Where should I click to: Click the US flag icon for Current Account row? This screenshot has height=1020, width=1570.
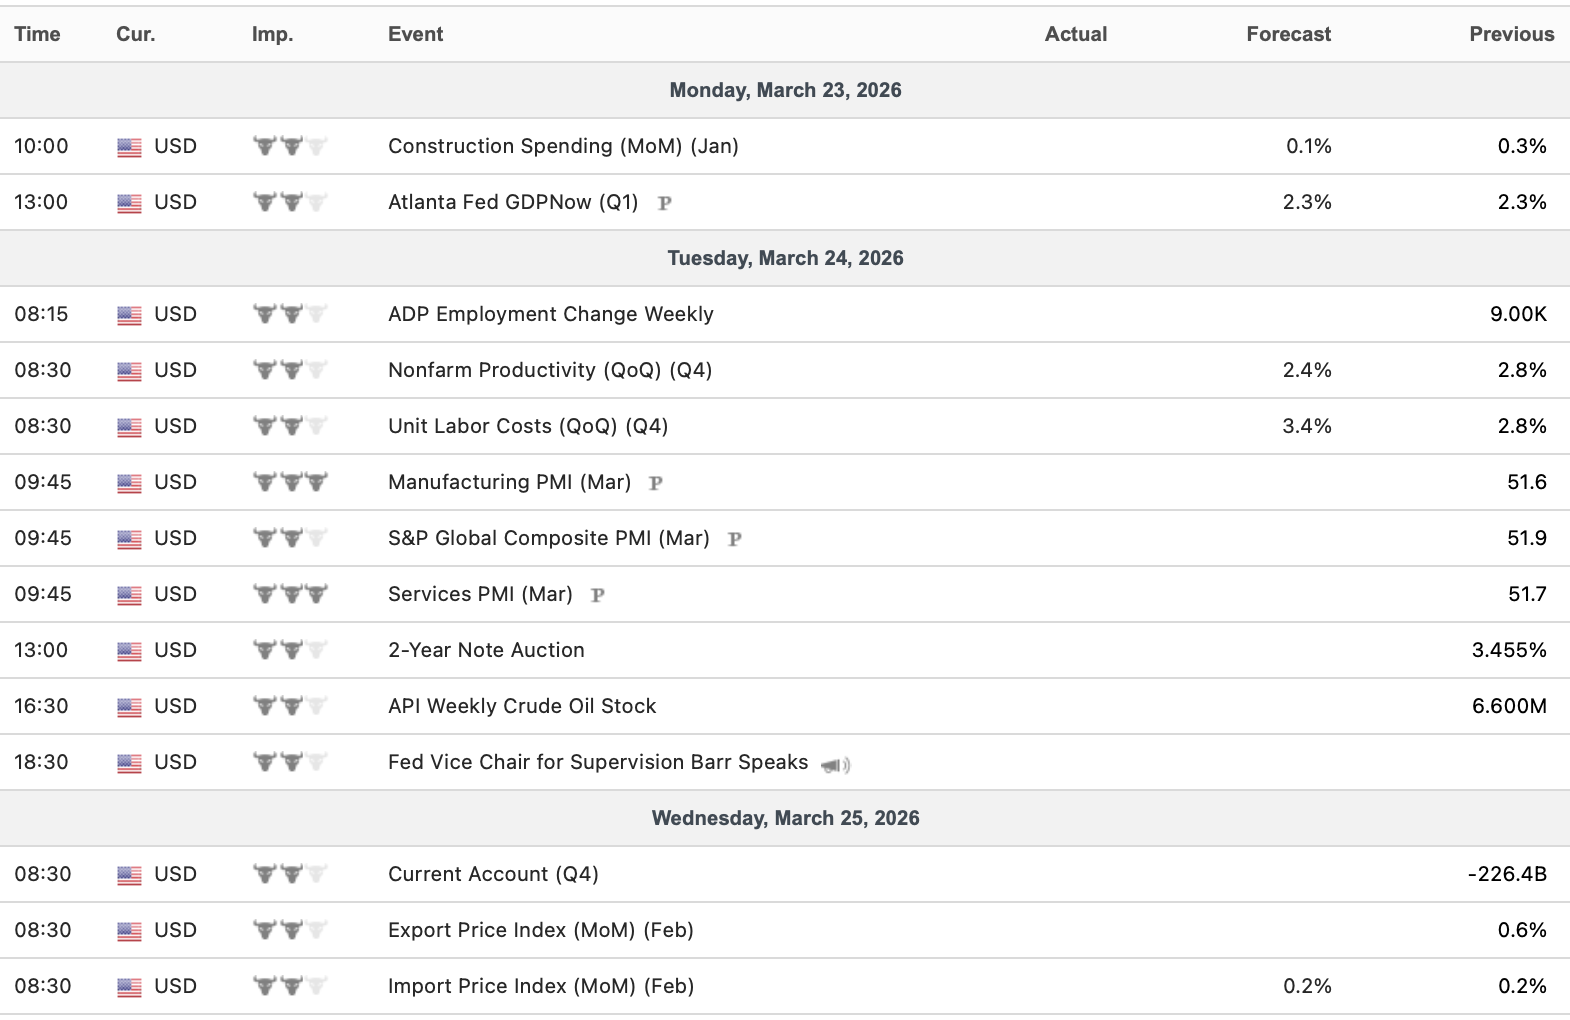click(129, 875)
